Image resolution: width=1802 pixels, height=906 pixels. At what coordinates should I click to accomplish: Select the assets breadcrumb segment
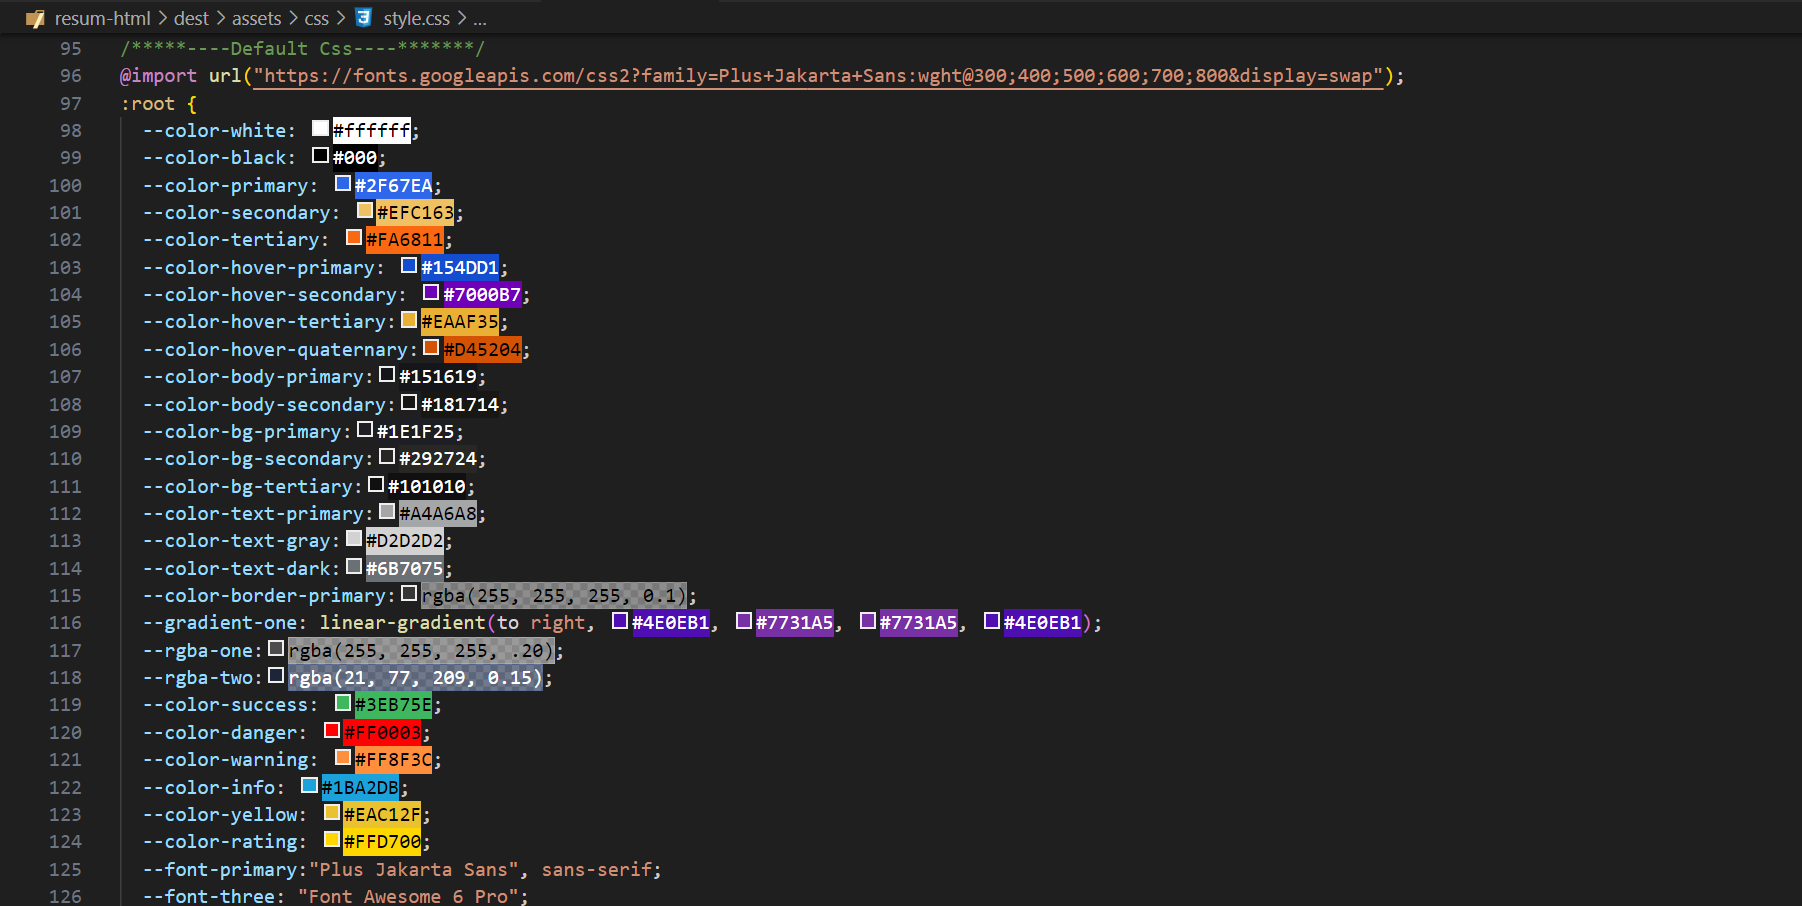pyautogui.click(x=256, y=18)
